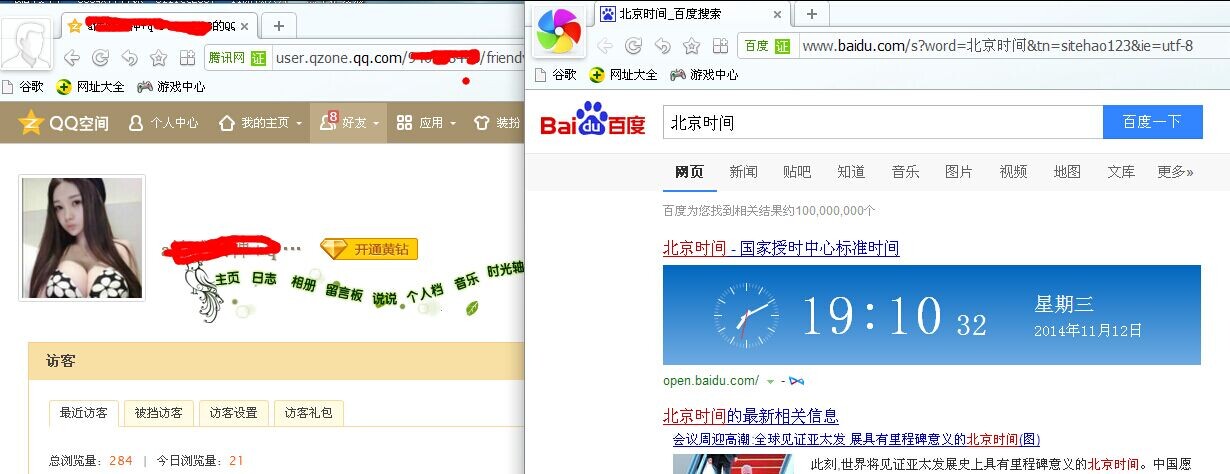This screenshot has width=1230, height=474.
Task: Reload the page in the Baidu browser
Action: (x=633, y=46)
